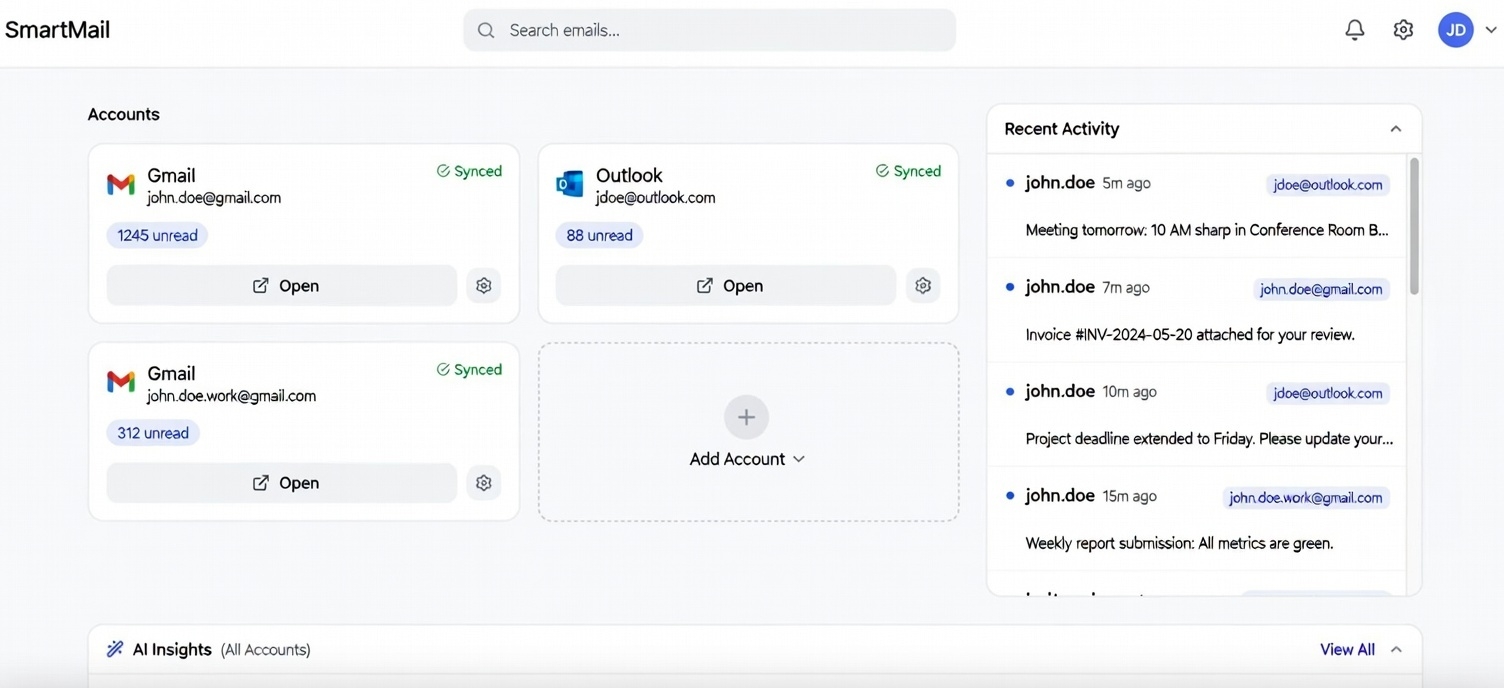Collapse the AI Insights section
1504x688 pixels.
[x=1396, y=650]
